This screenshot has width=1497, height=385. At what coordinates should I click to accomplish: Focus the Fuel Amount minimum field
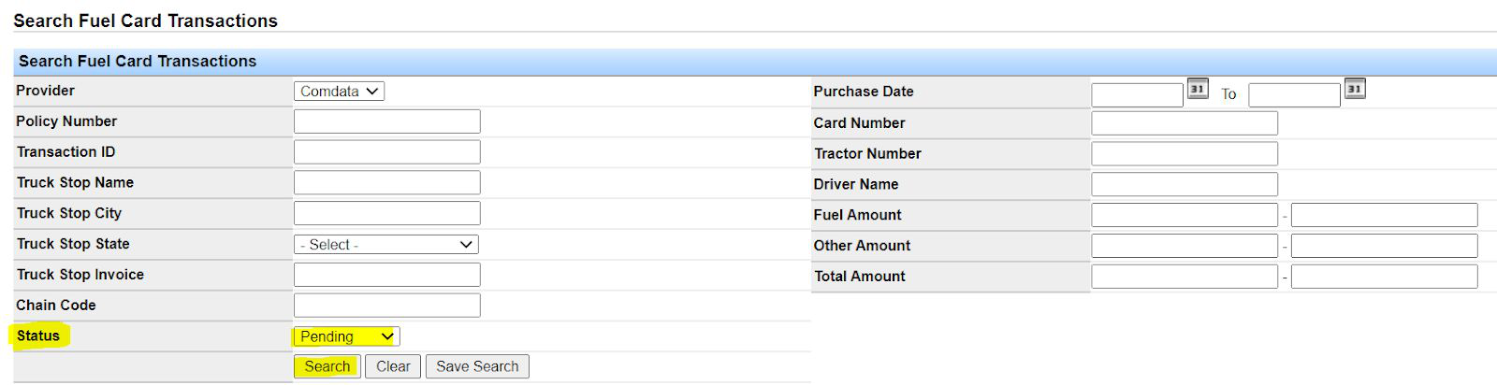click(1184, 215)
